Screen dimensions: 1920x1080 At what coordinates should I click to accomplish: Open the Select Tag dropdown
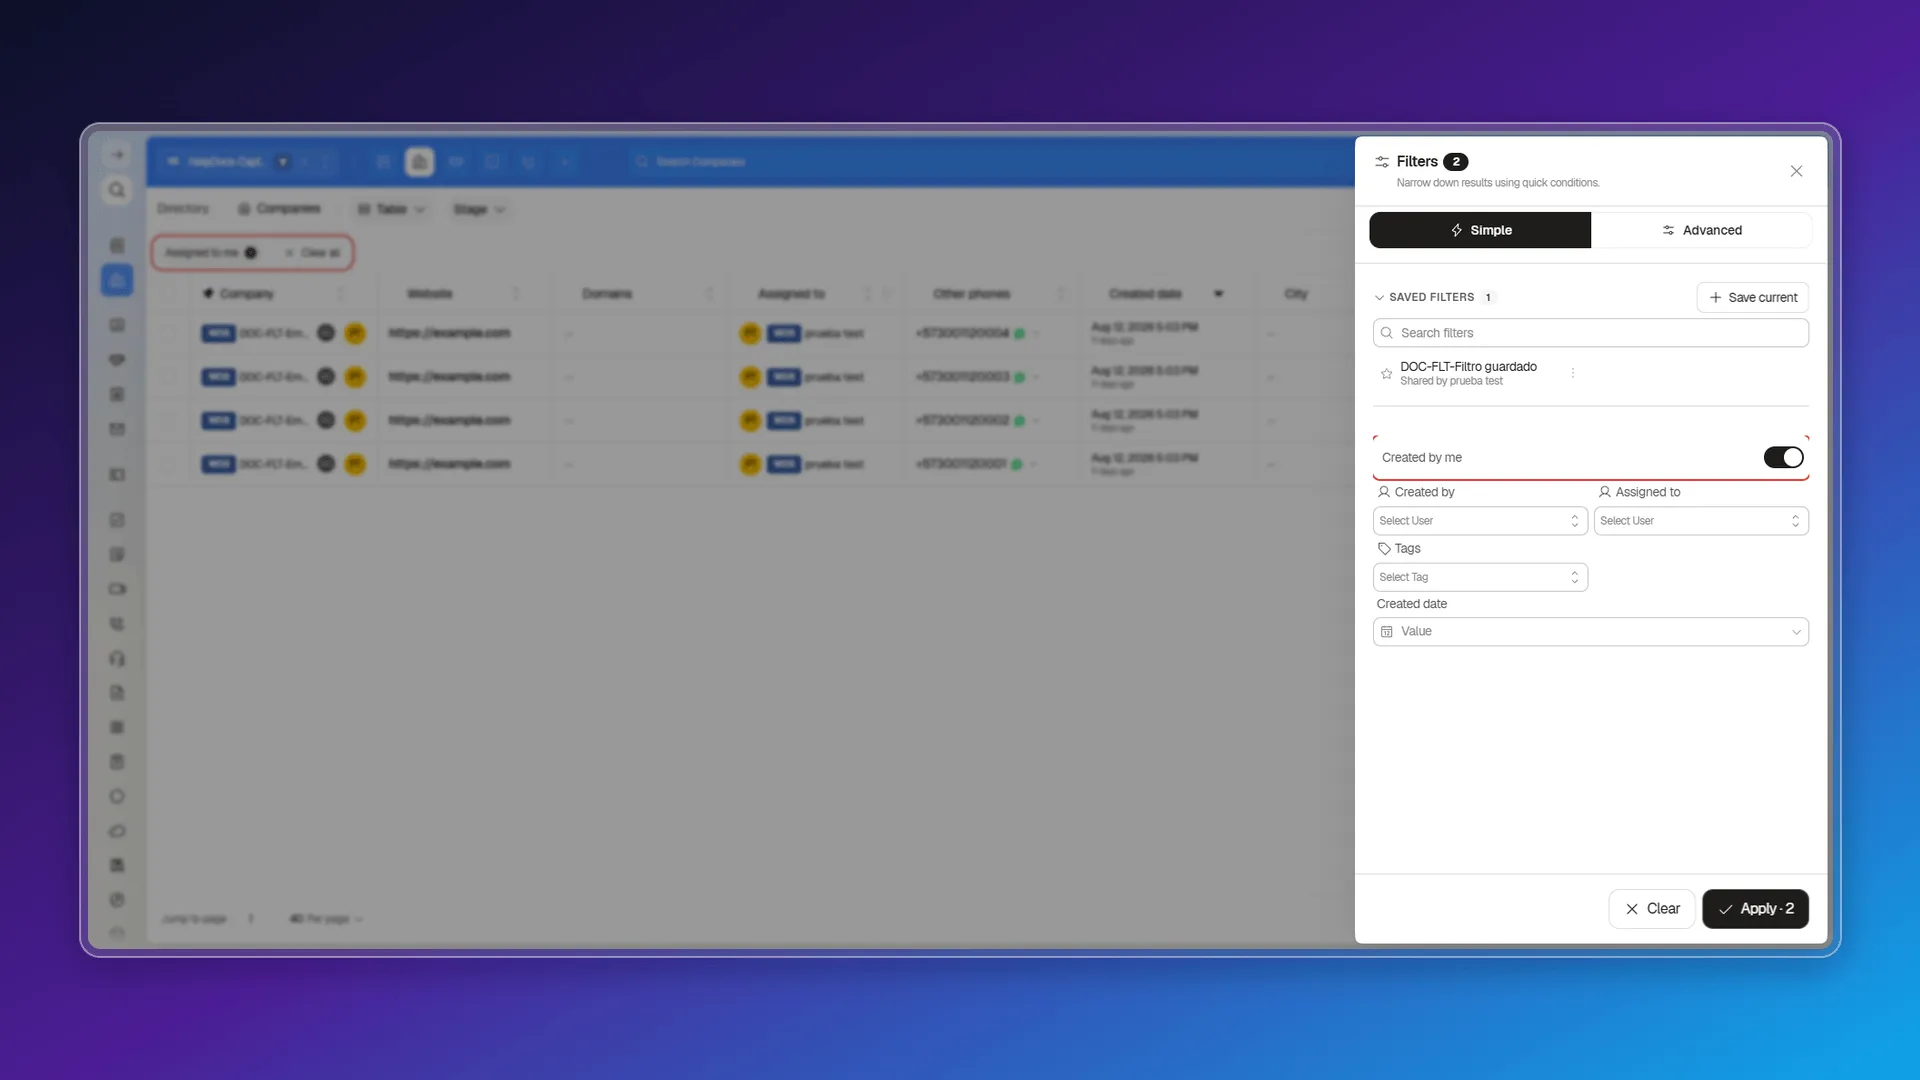point(1480,577)
